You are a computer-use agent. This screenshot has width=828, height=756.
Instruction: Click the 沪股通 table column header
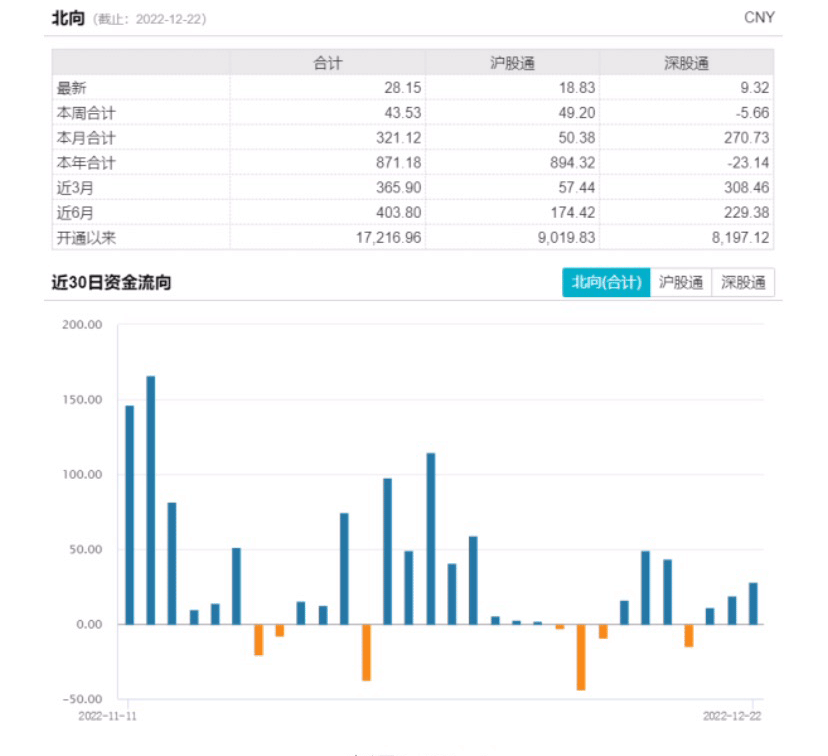pos(513,63)
